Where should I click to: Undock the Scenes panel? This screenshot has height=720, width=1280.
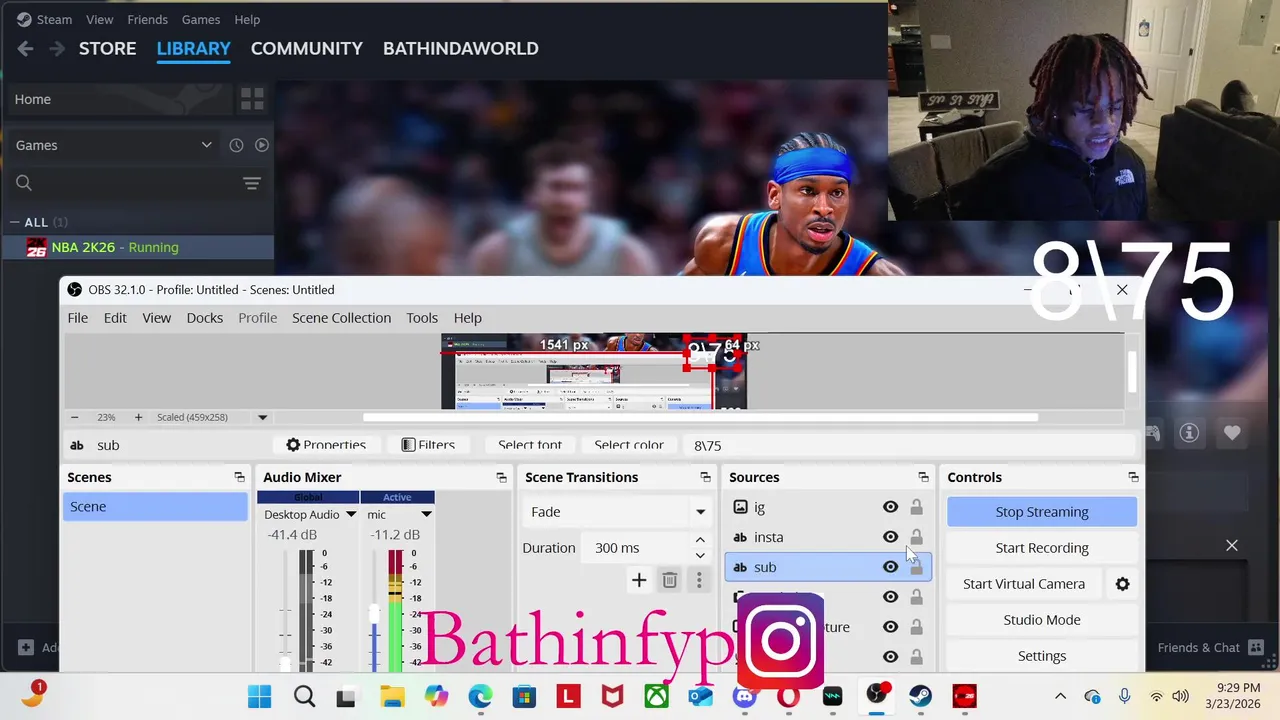click(239, 477)
